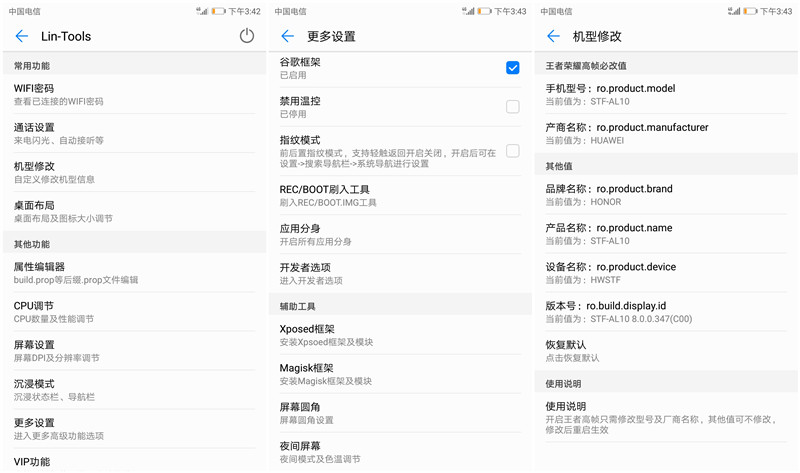This screenshot has height=473, width=800.
Task: Uncheck the 谷歌框架 checkbox
Action: pos(513,67)
